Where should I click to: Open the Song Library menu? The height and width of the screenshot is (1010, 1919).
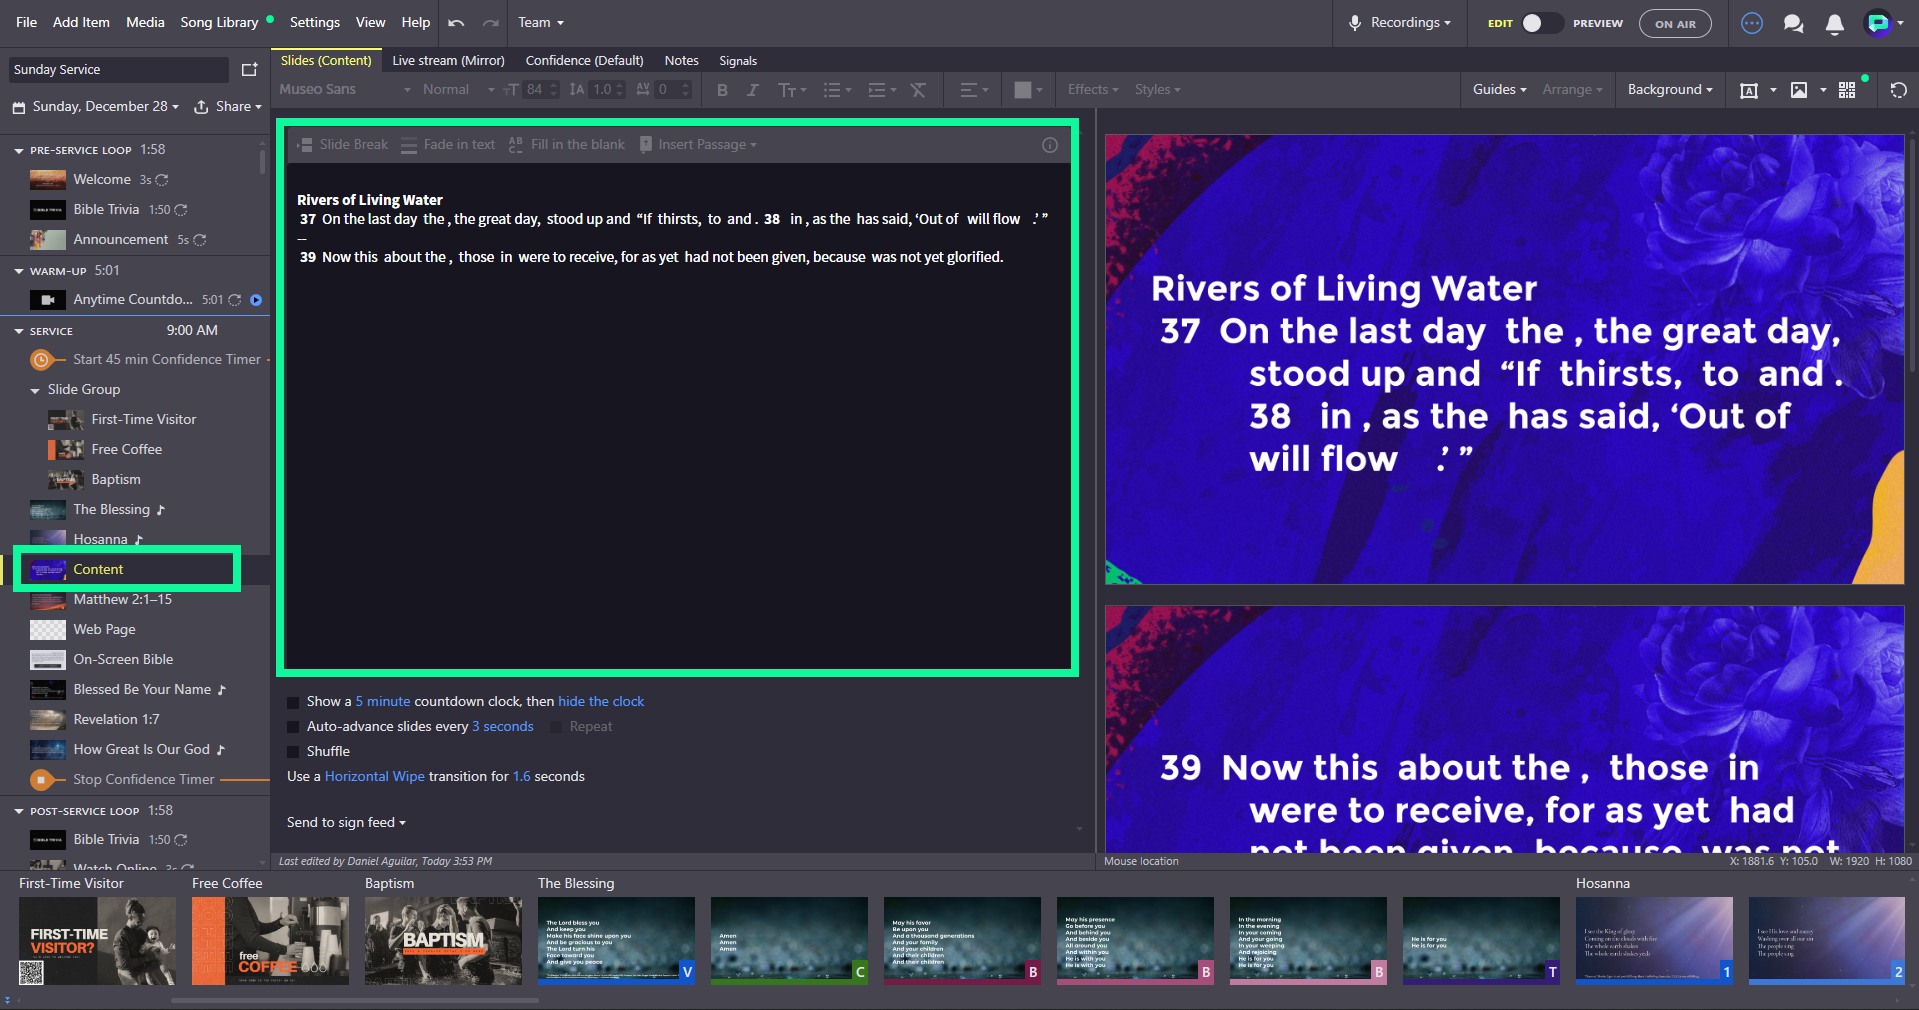(x=219, y=22)
